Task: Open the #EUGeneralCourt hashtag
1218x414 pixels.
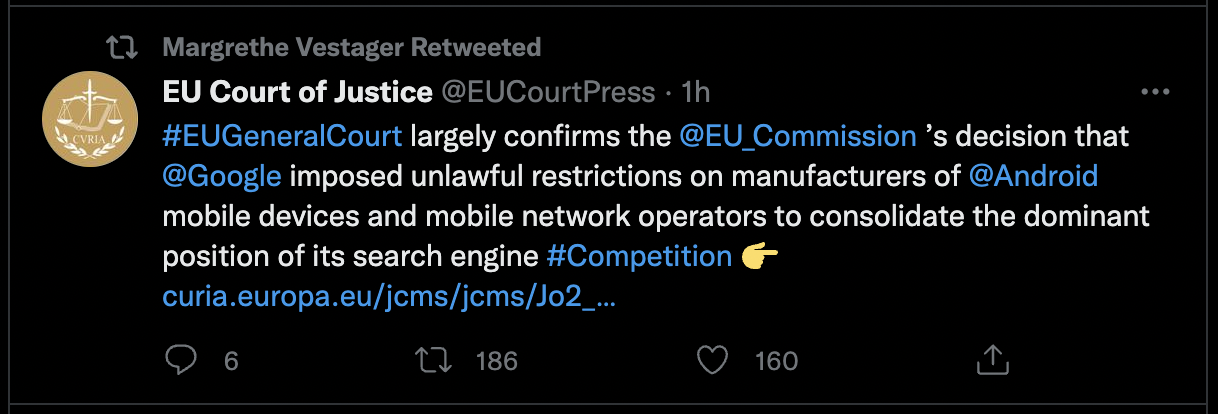Action: [x=282, y=135]
